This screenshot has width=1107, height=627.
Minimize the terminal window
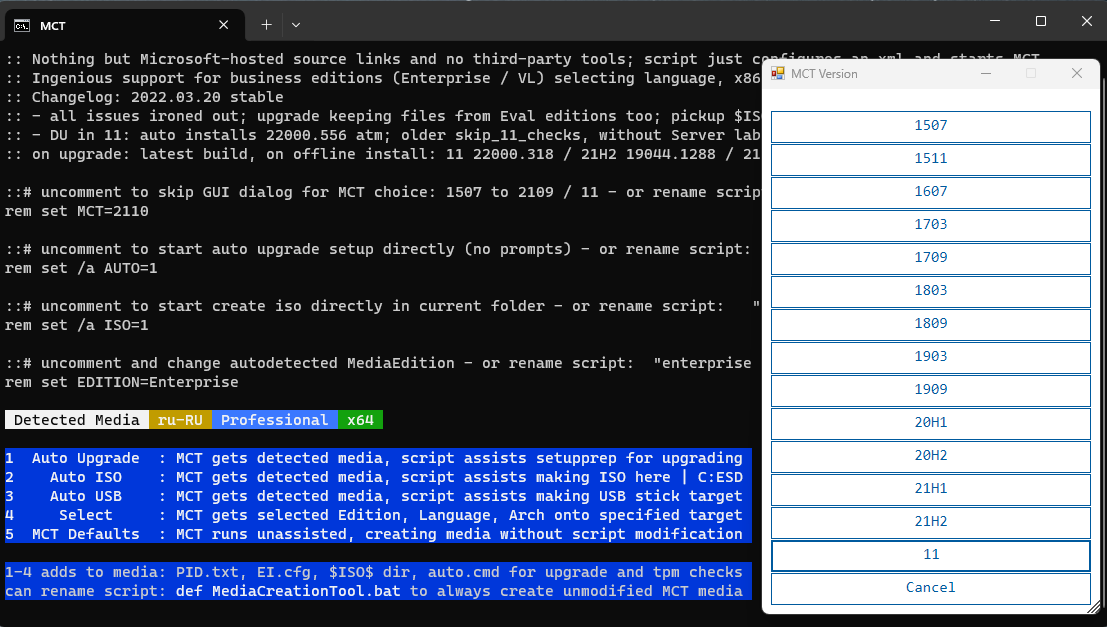tap(995, 21)
